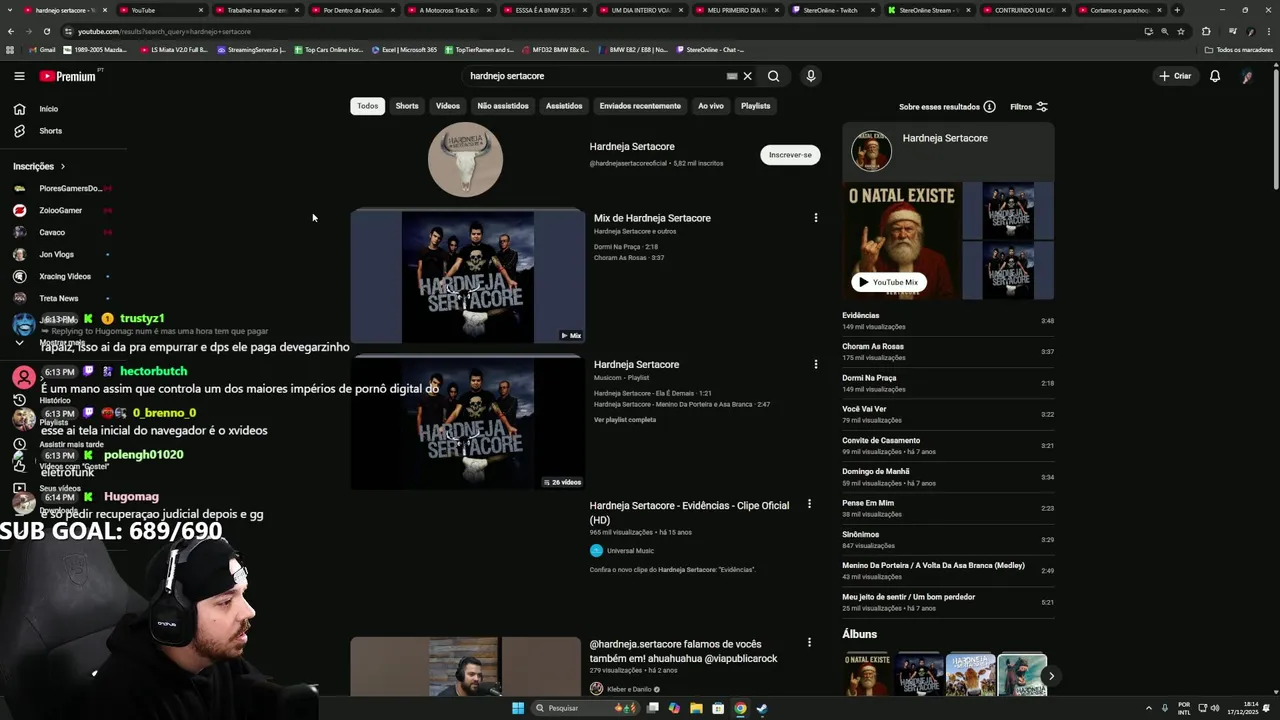
Task: Open more options for Hardneja Sertacore playlist
Action: click(x=815, y=365)
